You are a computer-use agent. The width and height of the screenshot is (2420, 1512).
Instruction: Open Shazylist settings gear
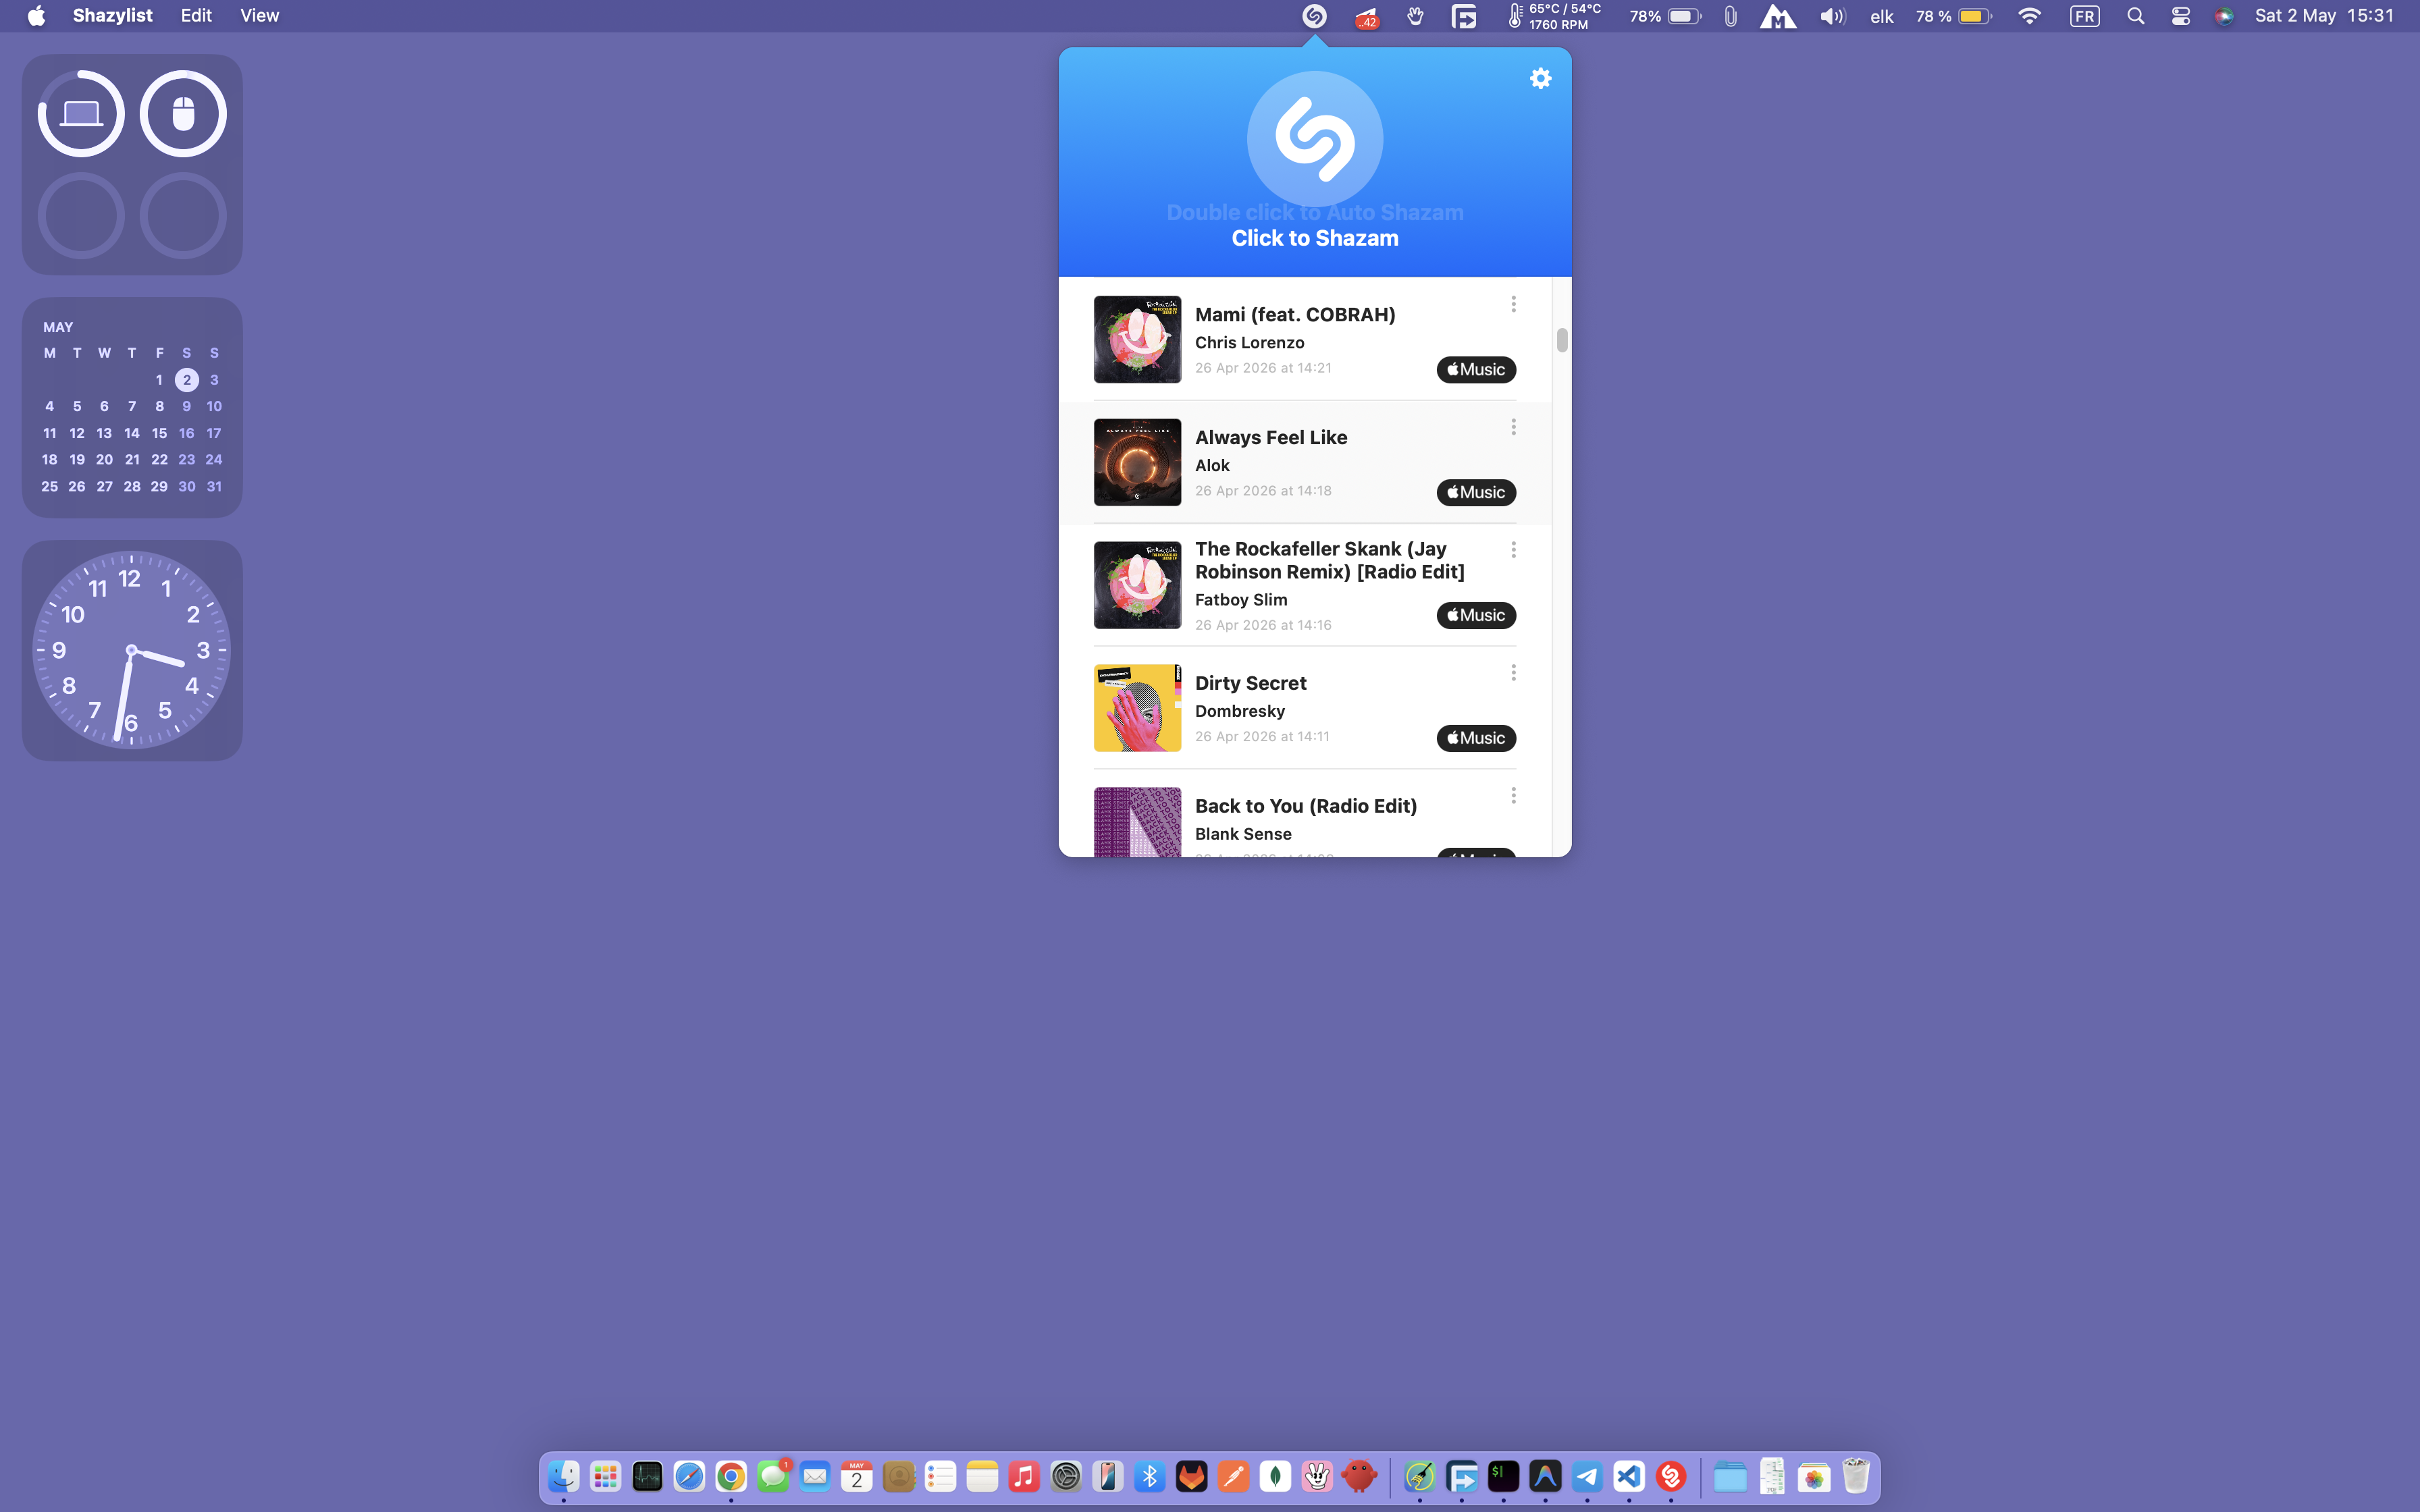tap(1540, 78)
